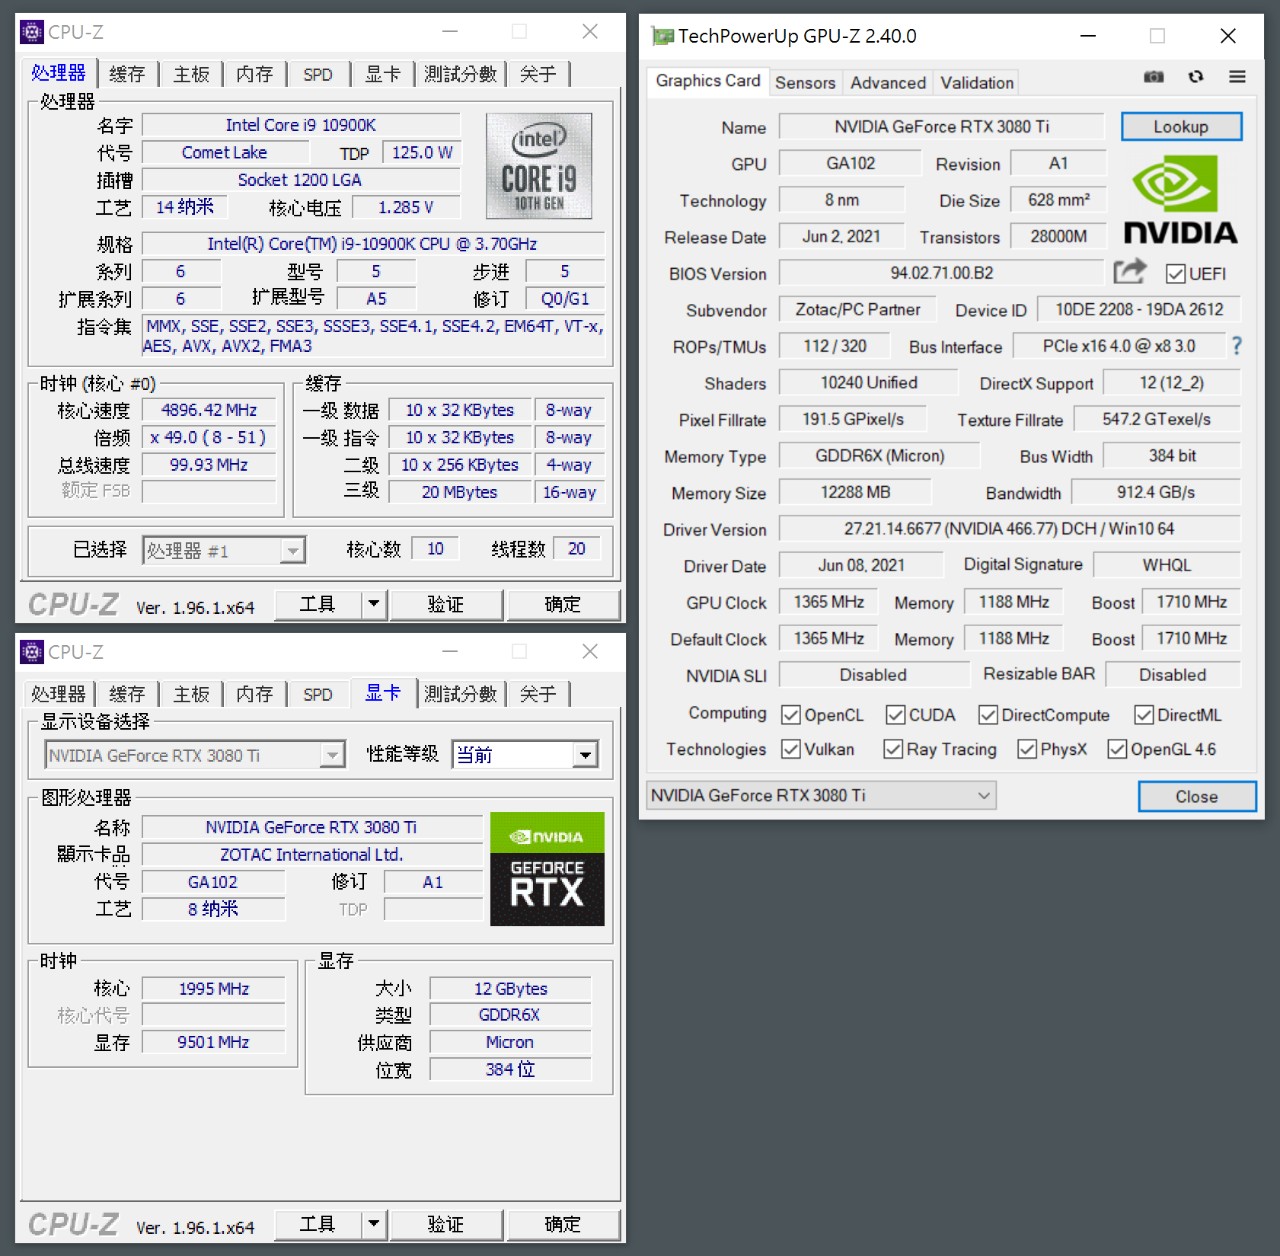Toggle the OpenCL checkbox
This screenshot has height=1256, width=1280.
(x=791, y=715)
